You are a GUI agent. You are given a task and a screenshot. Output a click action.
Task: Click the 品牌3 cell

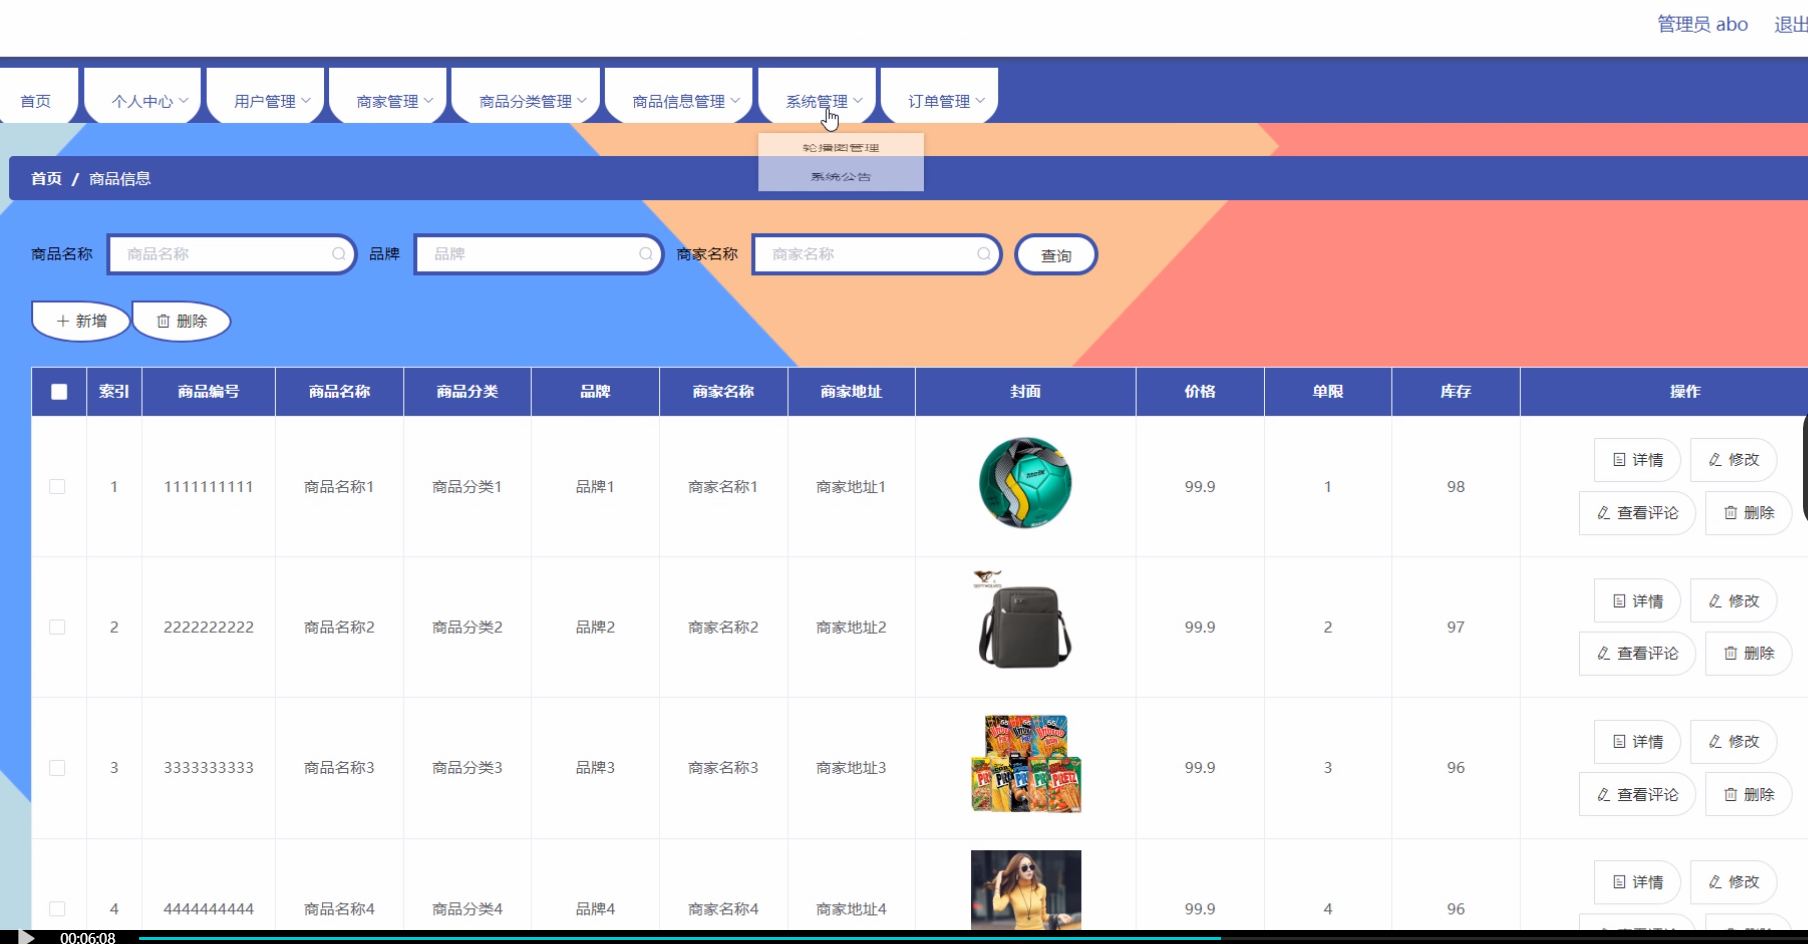(x=595, y=768)
